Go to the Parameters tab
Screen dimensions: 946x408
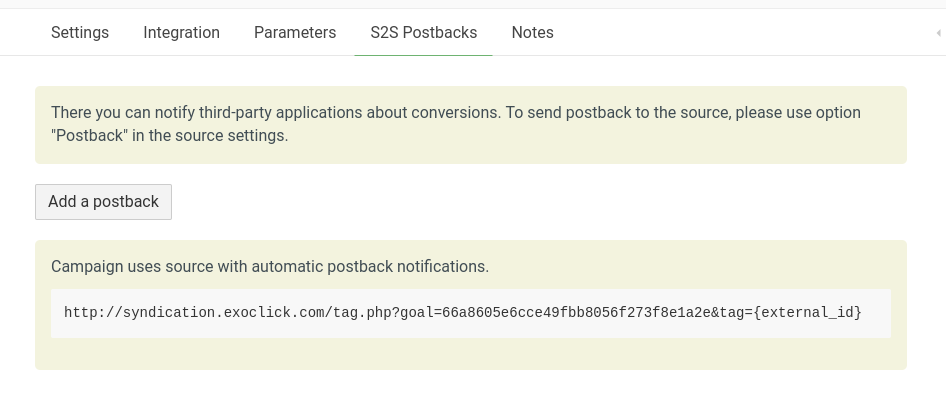295,33
